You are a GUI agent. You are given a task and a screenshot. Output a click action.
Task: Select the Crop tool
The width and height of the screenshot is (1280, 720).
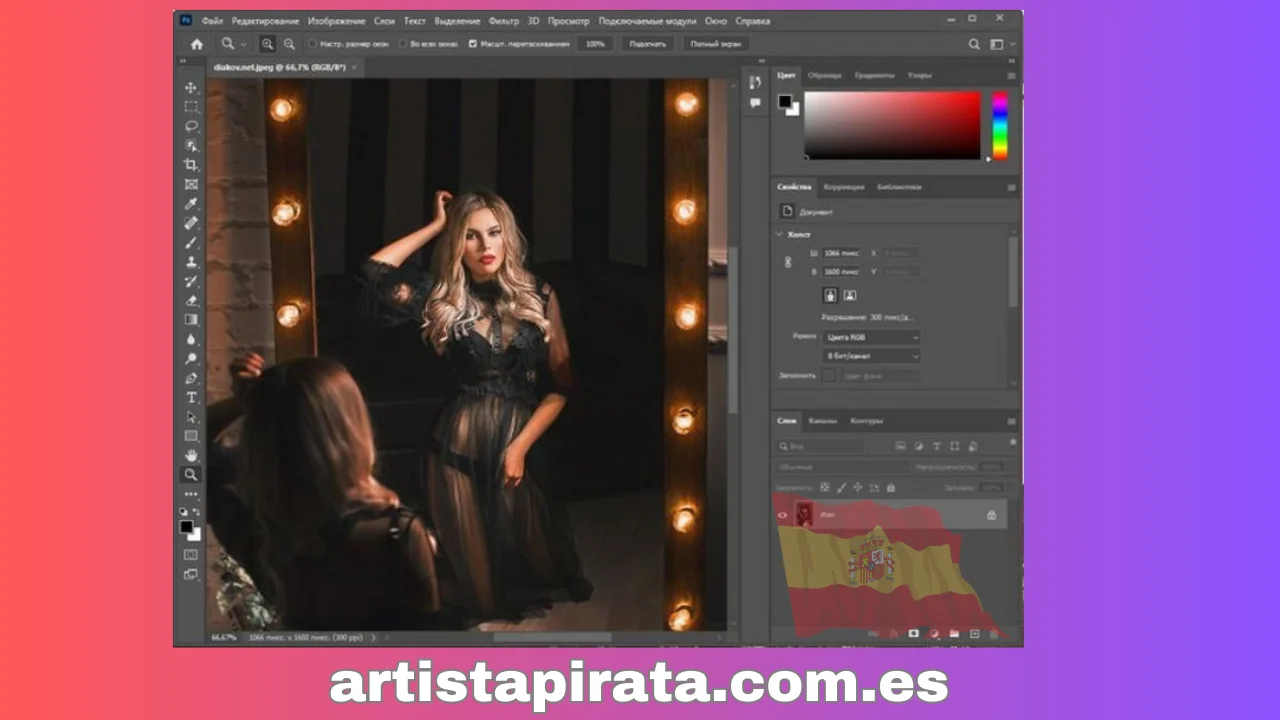tap(191, 165)
